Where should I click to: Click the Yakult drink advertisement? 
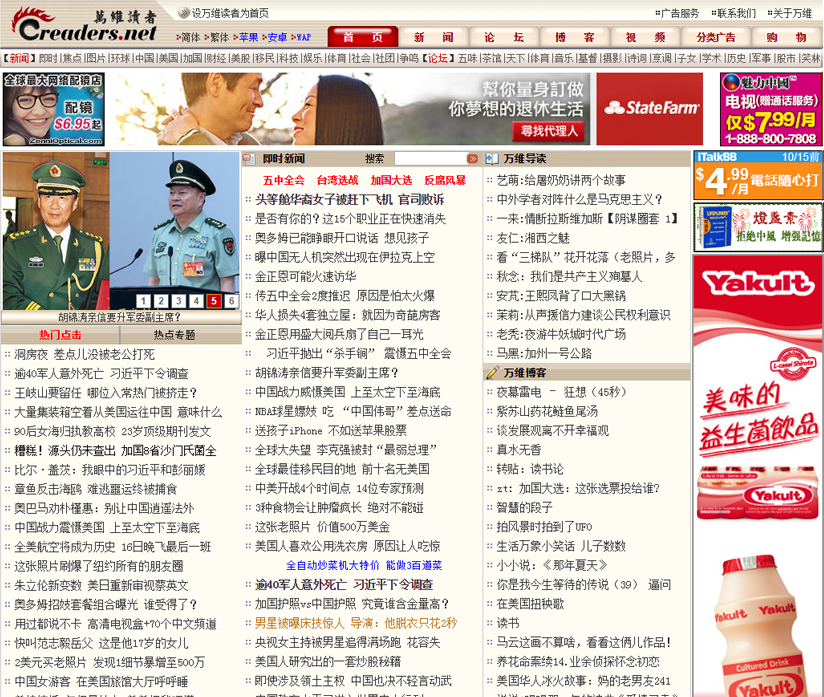(758, 476)
